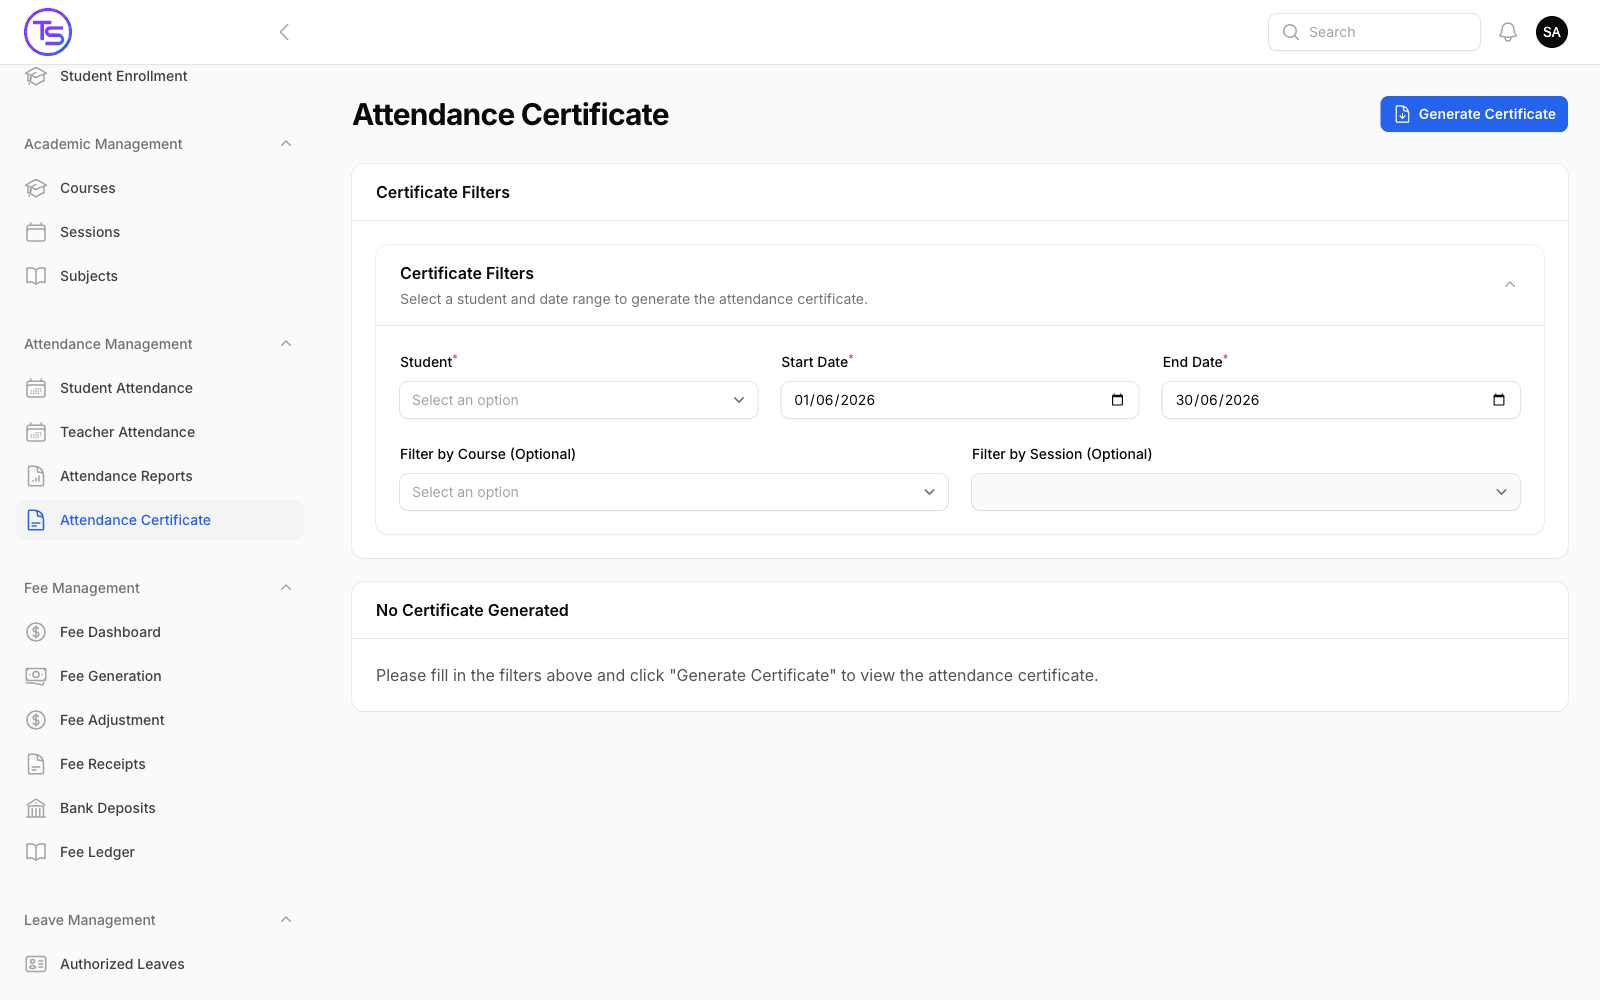Open Subjects in sidebar

coord(160,276)
